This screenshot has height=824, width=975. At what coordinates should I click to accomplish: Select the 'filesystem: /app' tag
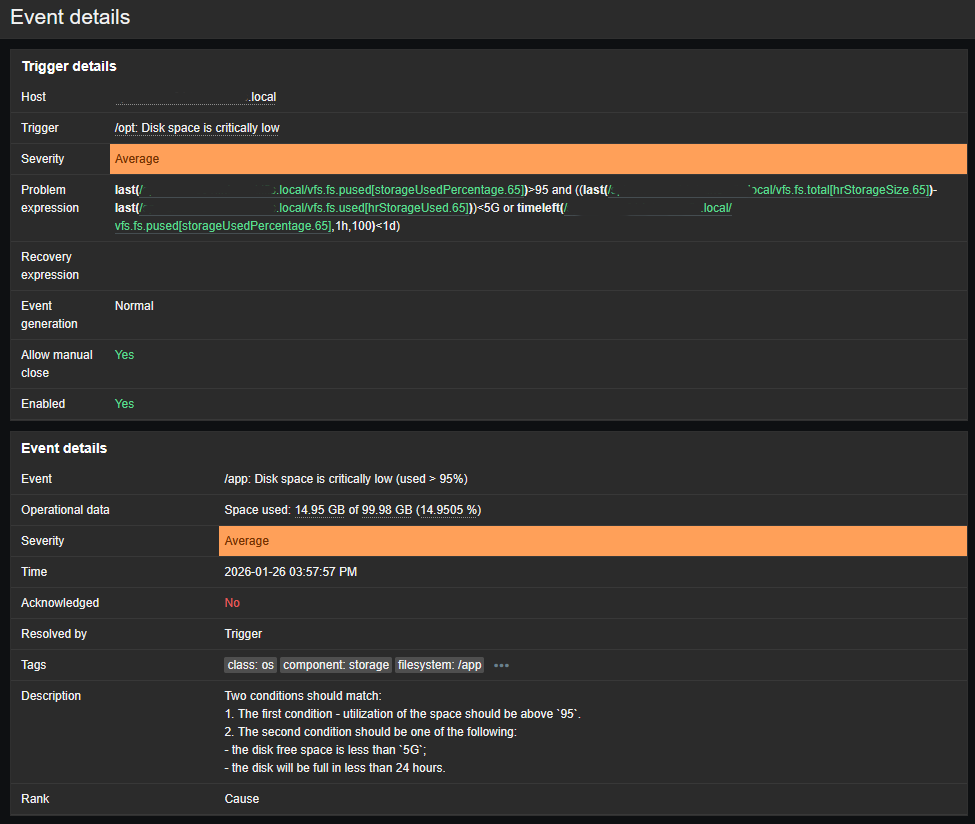[x=440, y=665]
